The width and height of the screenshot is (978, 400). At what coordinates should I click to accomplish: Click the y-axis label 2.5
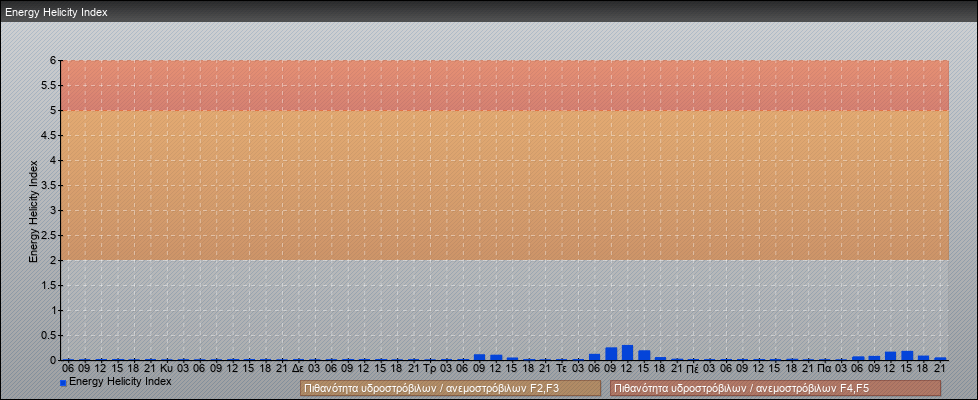[49, 235]
